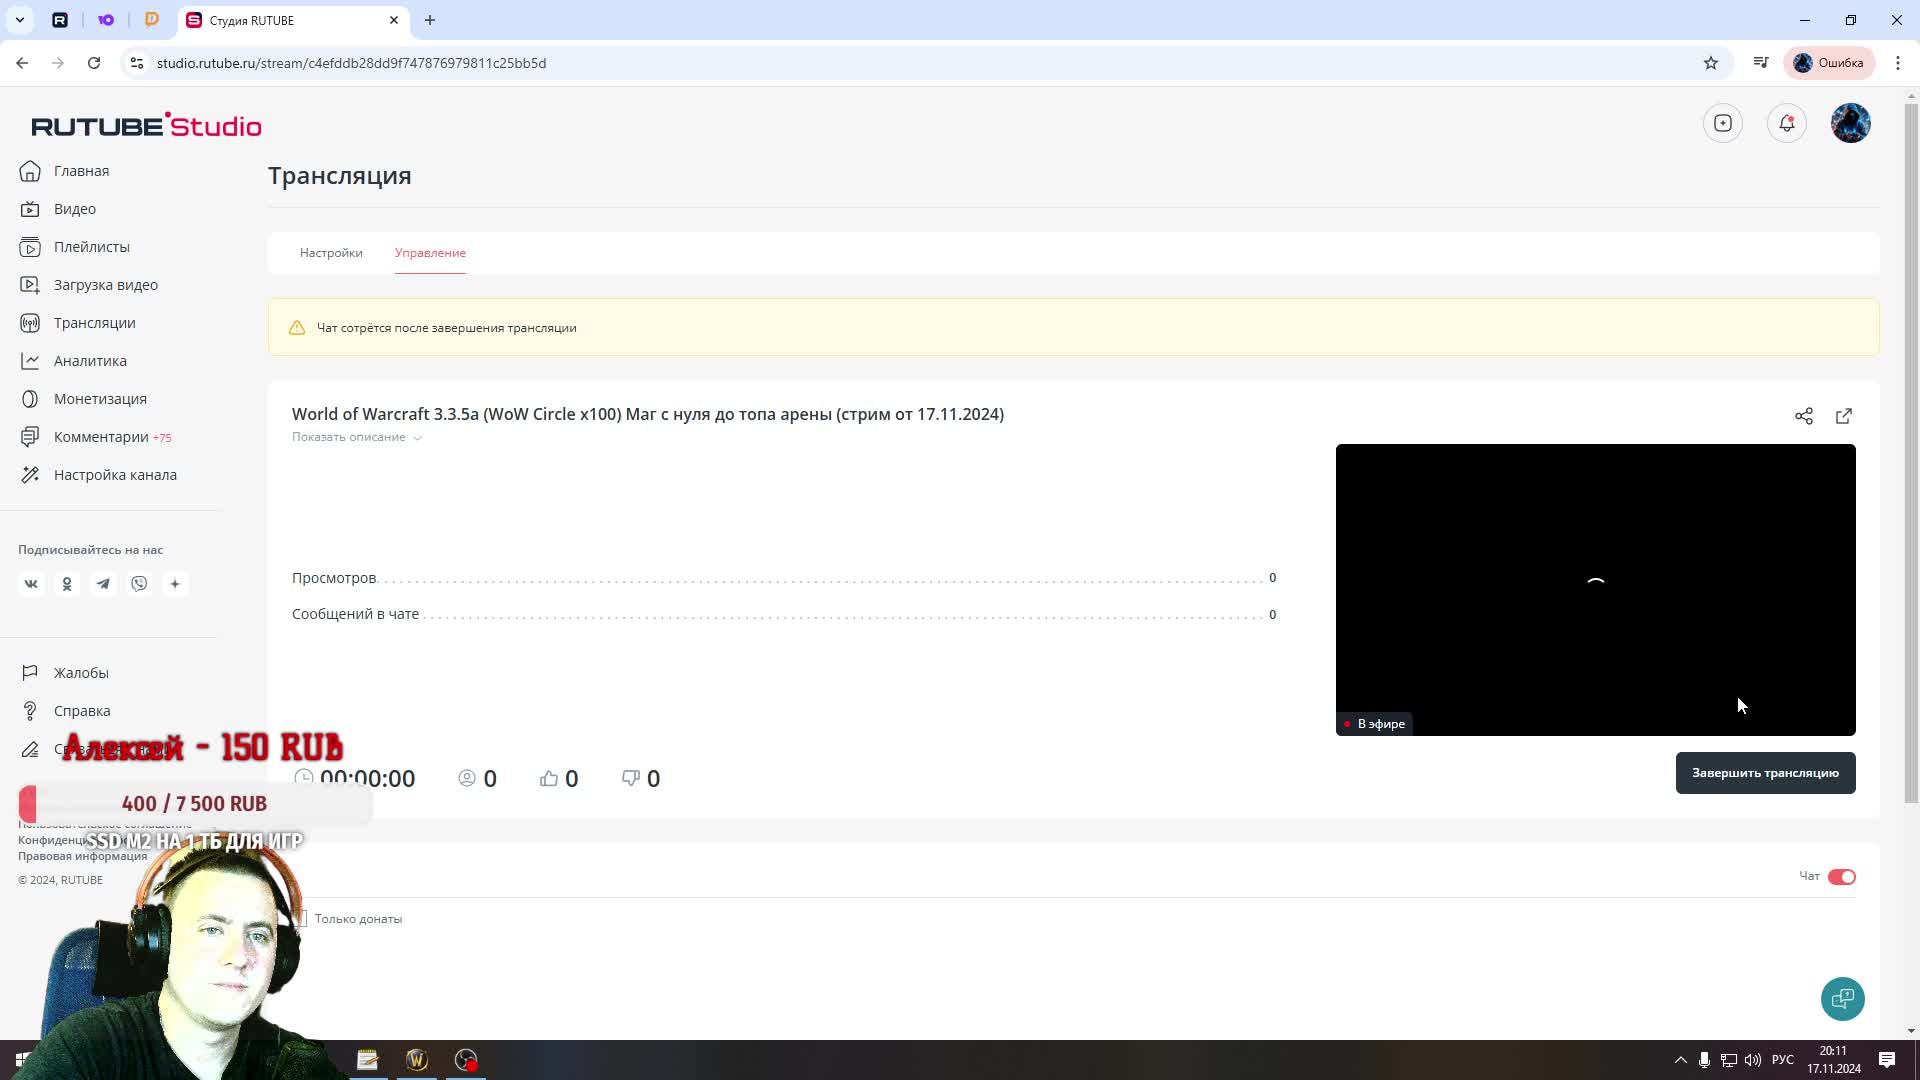Image resolution: width=1920 pixels, height=1080 pixels.
Task: Toggle the Чат switch off
Action: click(x=1841, y=877)
